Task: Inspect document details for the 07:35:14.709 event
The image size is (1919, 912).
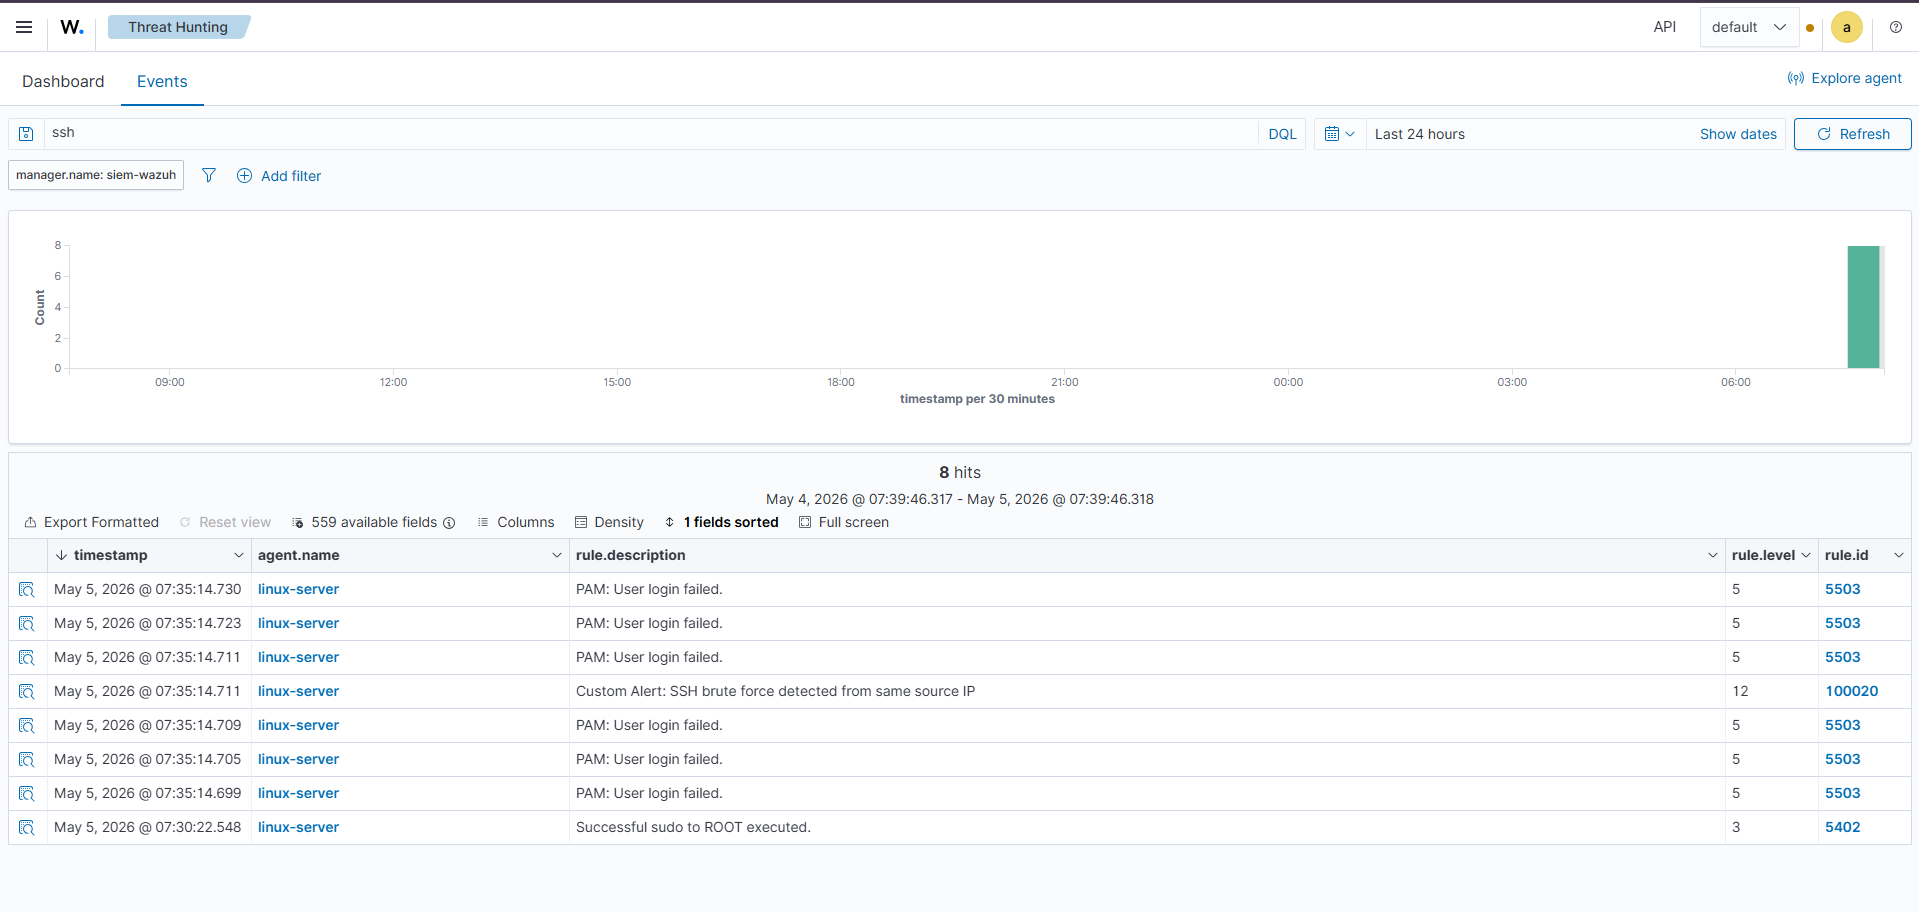Action: pyautogui.click(x=27, y=725)
